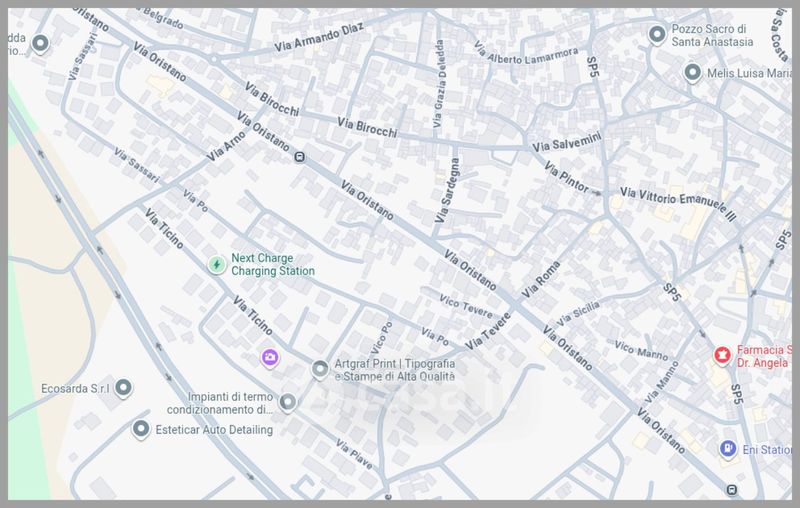Click the bus stop icon near Via Arno

click(x=299, y=155)
